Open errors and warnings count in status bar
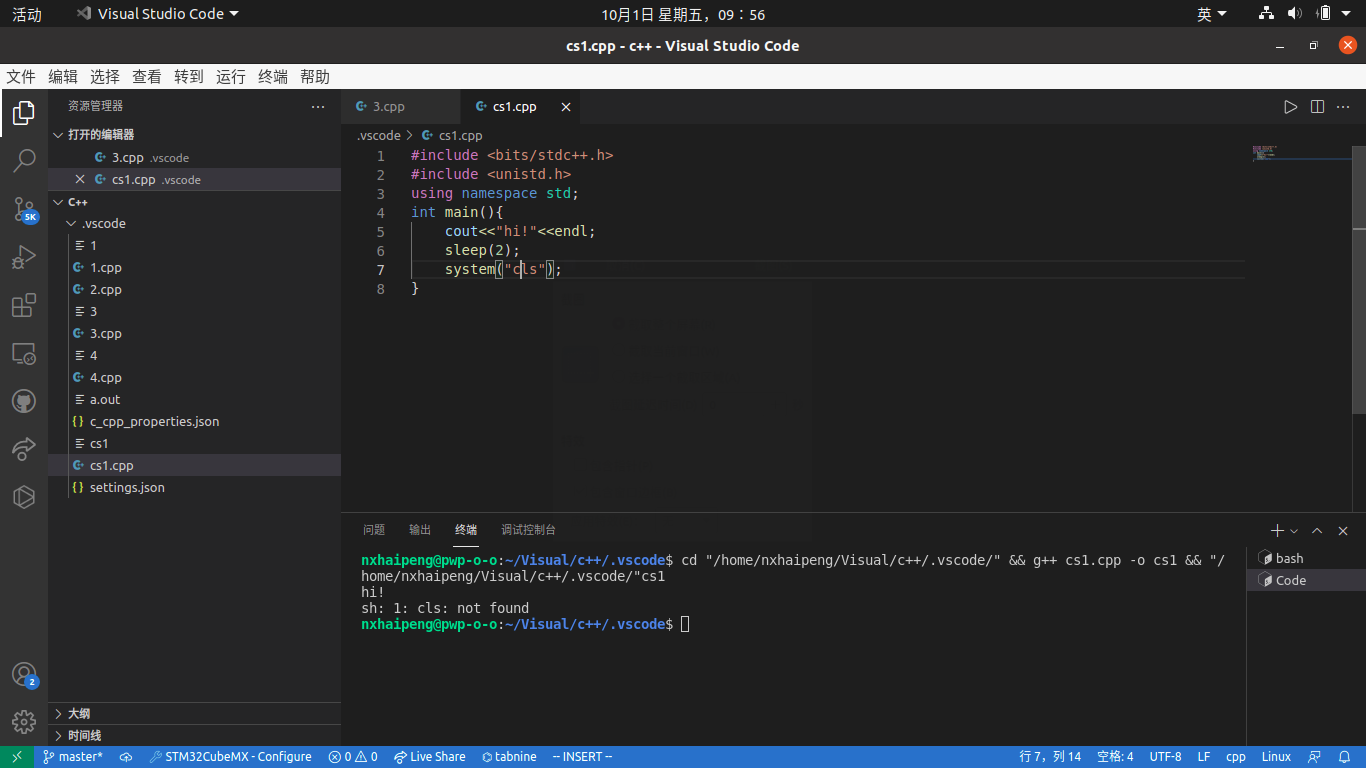 (353, 757)
